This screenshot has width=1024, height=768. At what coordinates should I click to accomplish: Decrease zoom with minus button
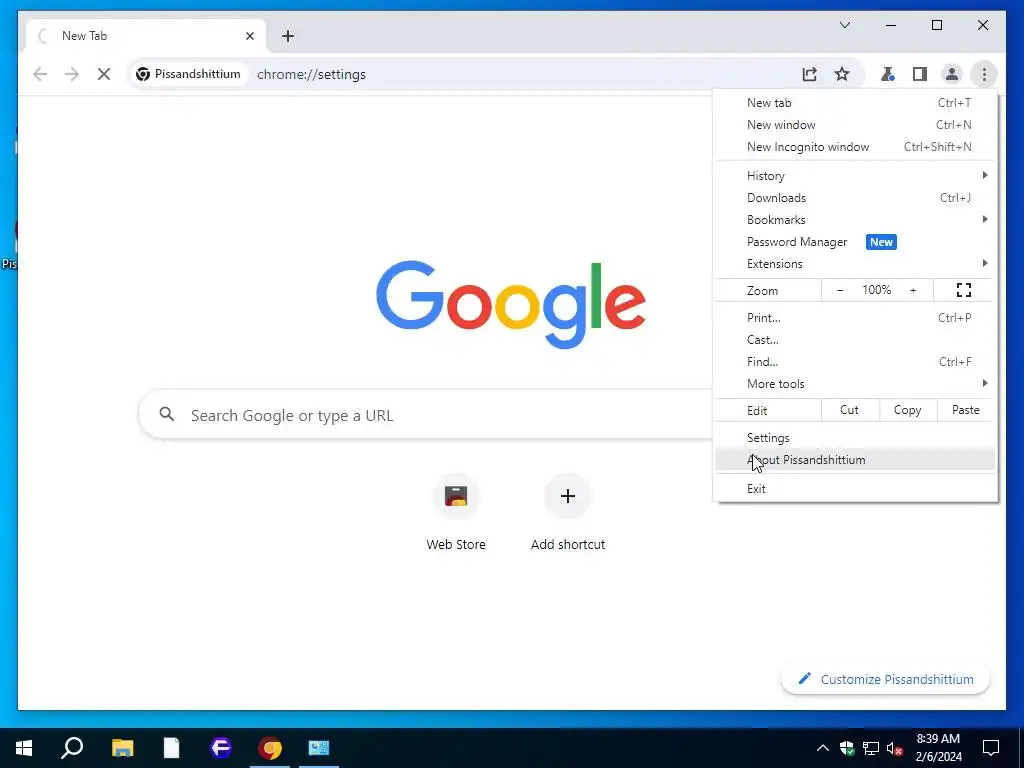840,290
